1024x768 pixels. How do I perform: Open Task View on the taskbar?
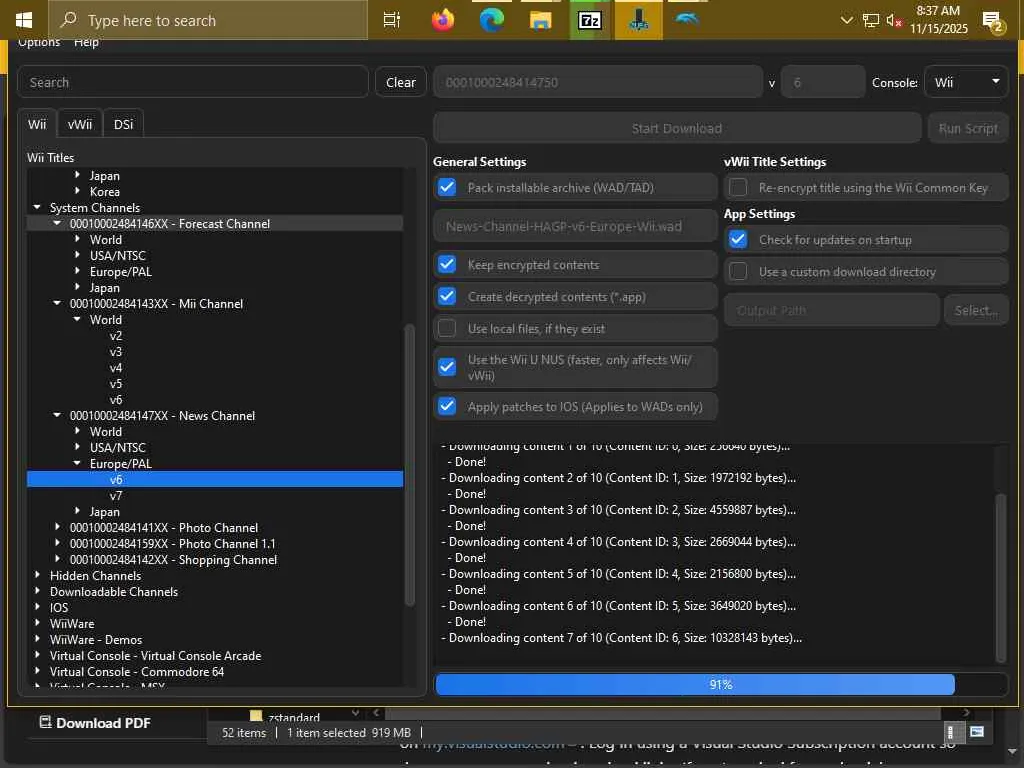pyautogui.click(x=392, y=20)
